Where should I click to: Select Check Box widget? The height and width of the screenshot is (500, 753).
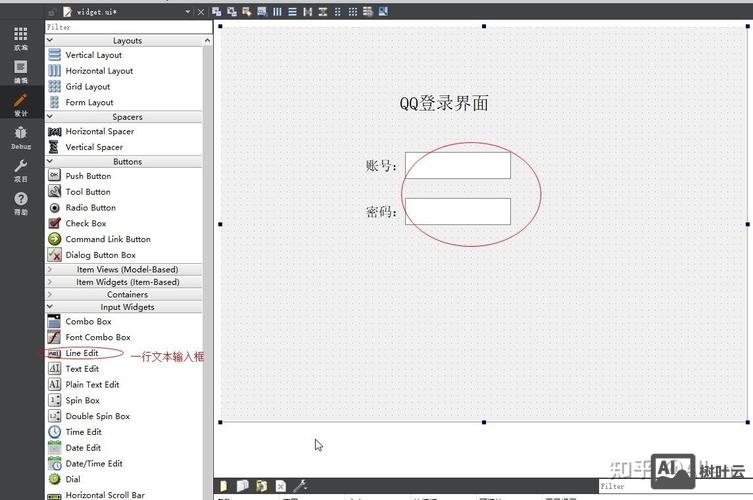coord(124,223)
